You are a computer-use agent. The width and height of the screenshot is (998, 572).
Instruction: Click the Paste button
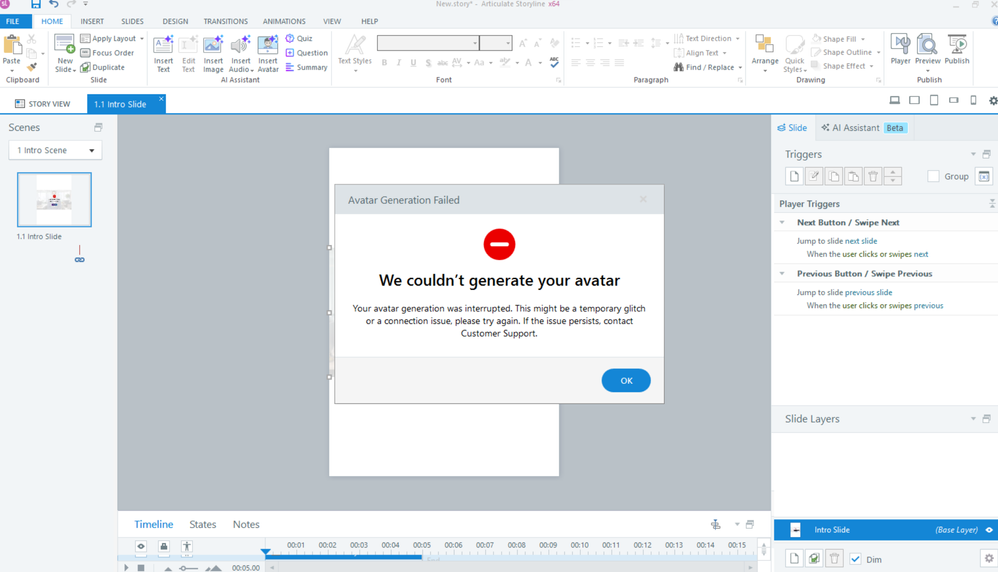coord(11,52)
